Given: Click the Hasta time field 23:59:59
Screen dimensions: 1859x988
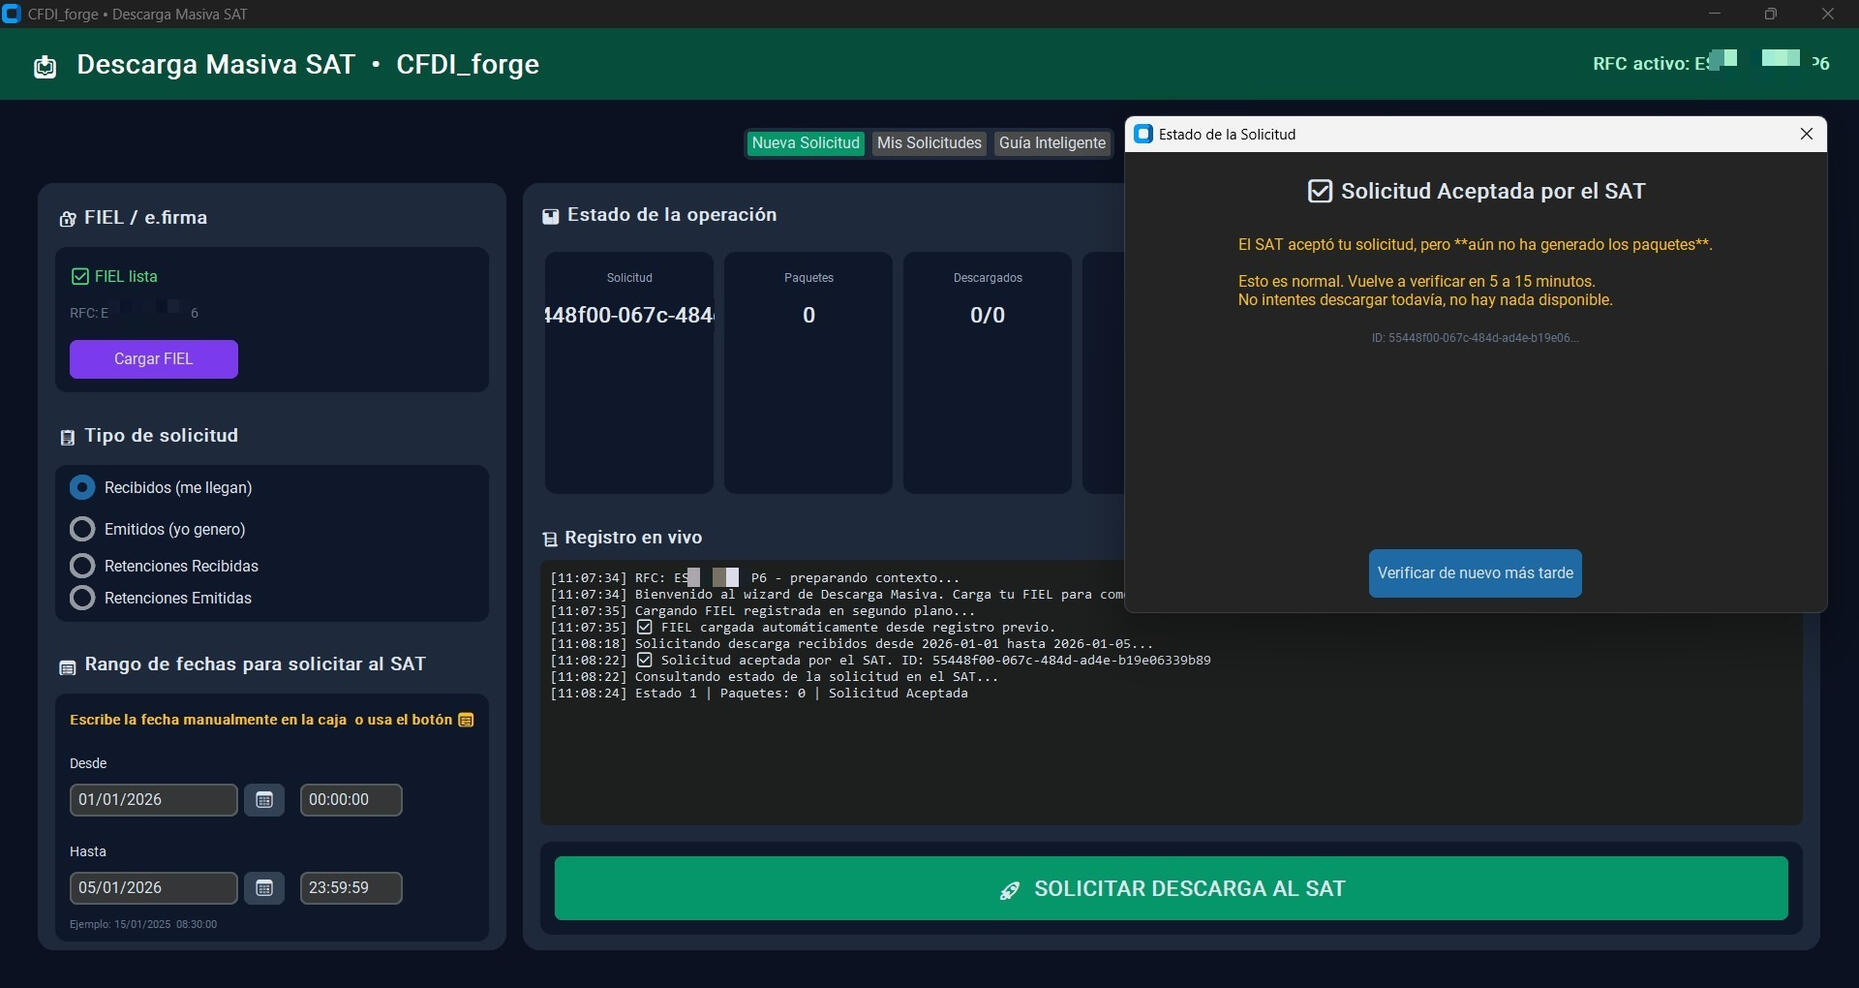Looking at the screenshot, I should 351,888.
